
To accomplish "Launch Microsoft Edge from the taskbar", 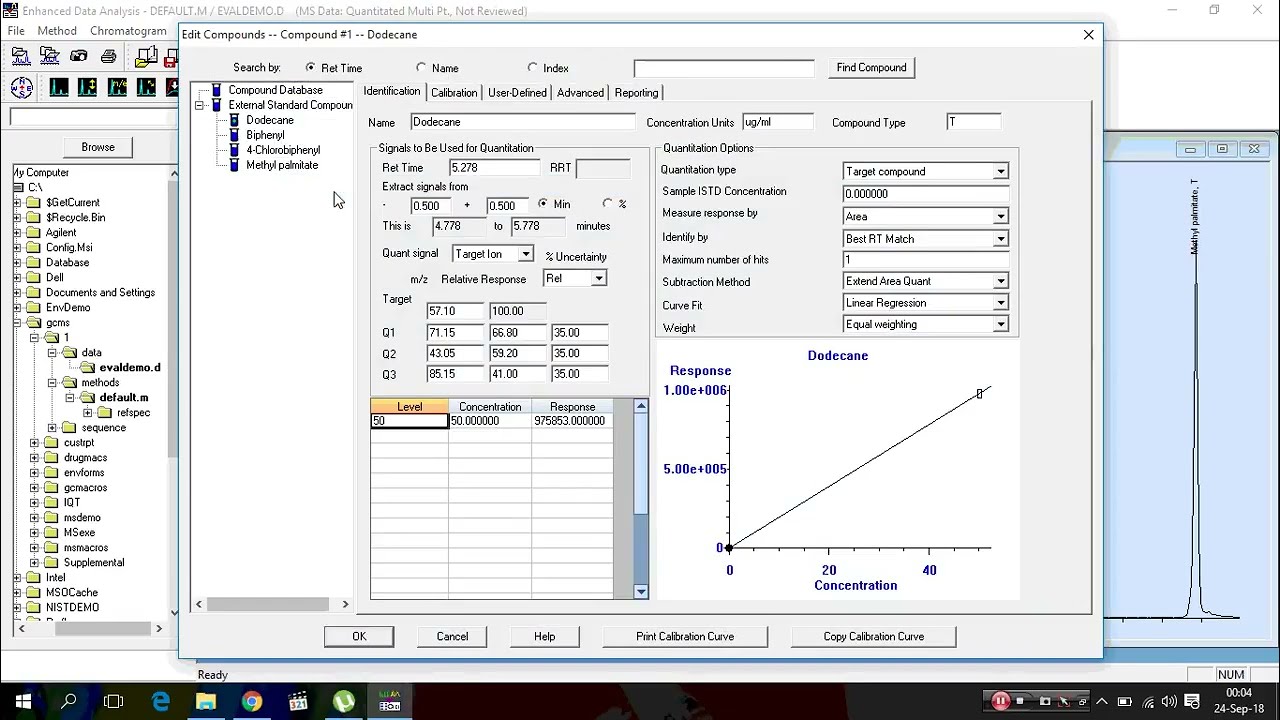I will (x=160, y=701).
